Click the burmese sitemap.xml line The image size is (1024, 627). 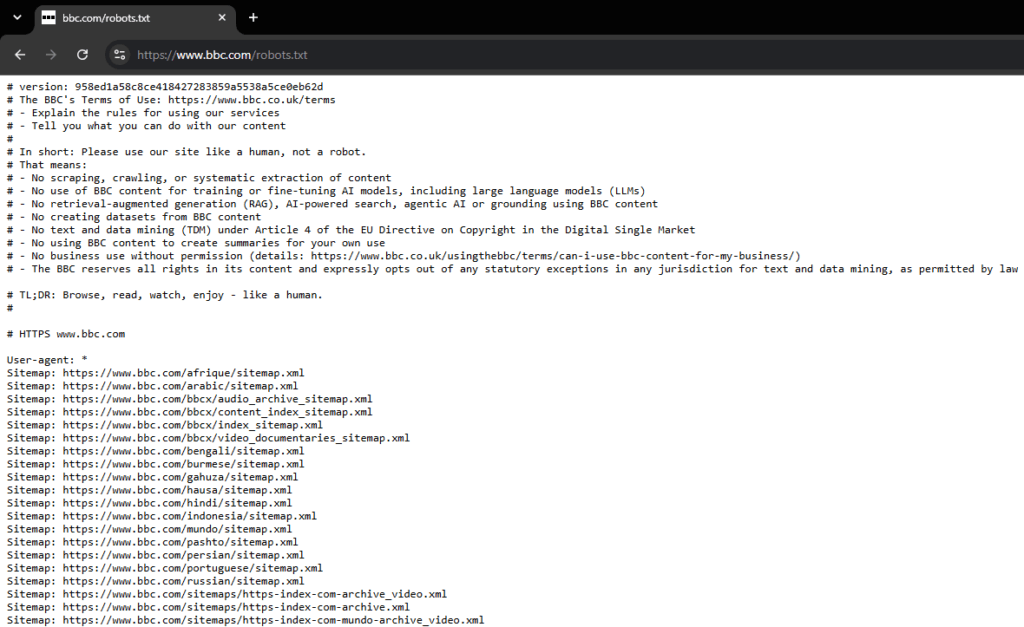coord(155,464)
